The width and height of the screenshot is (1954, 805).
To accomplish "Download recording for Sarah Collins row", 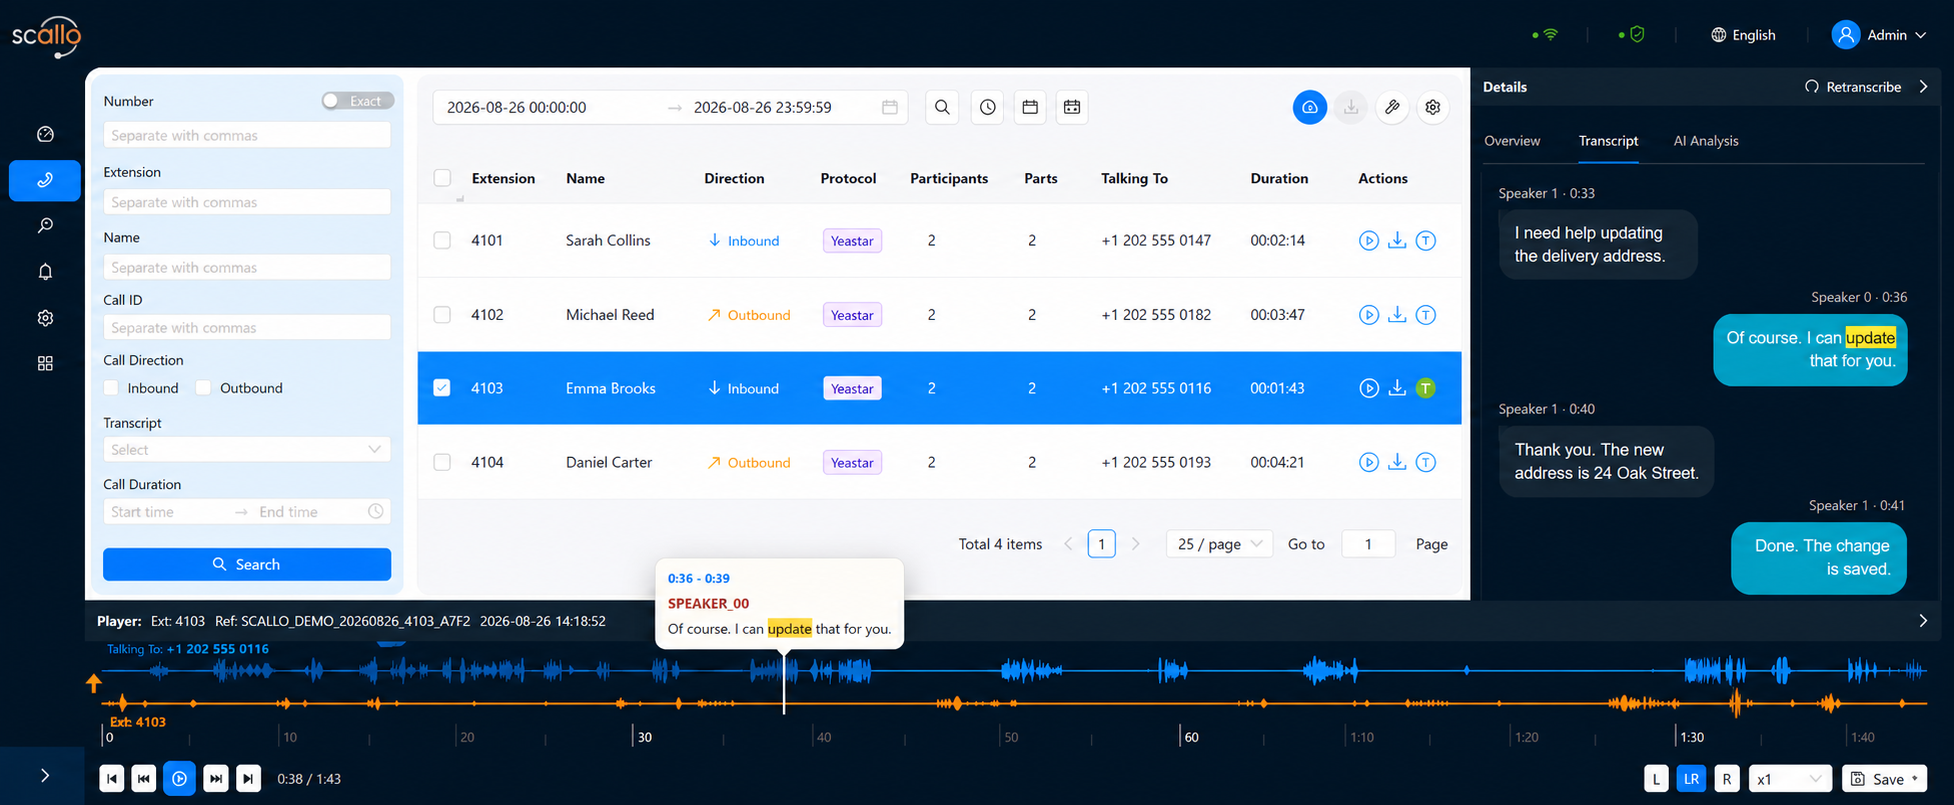I will click(x=1397, y=240).
